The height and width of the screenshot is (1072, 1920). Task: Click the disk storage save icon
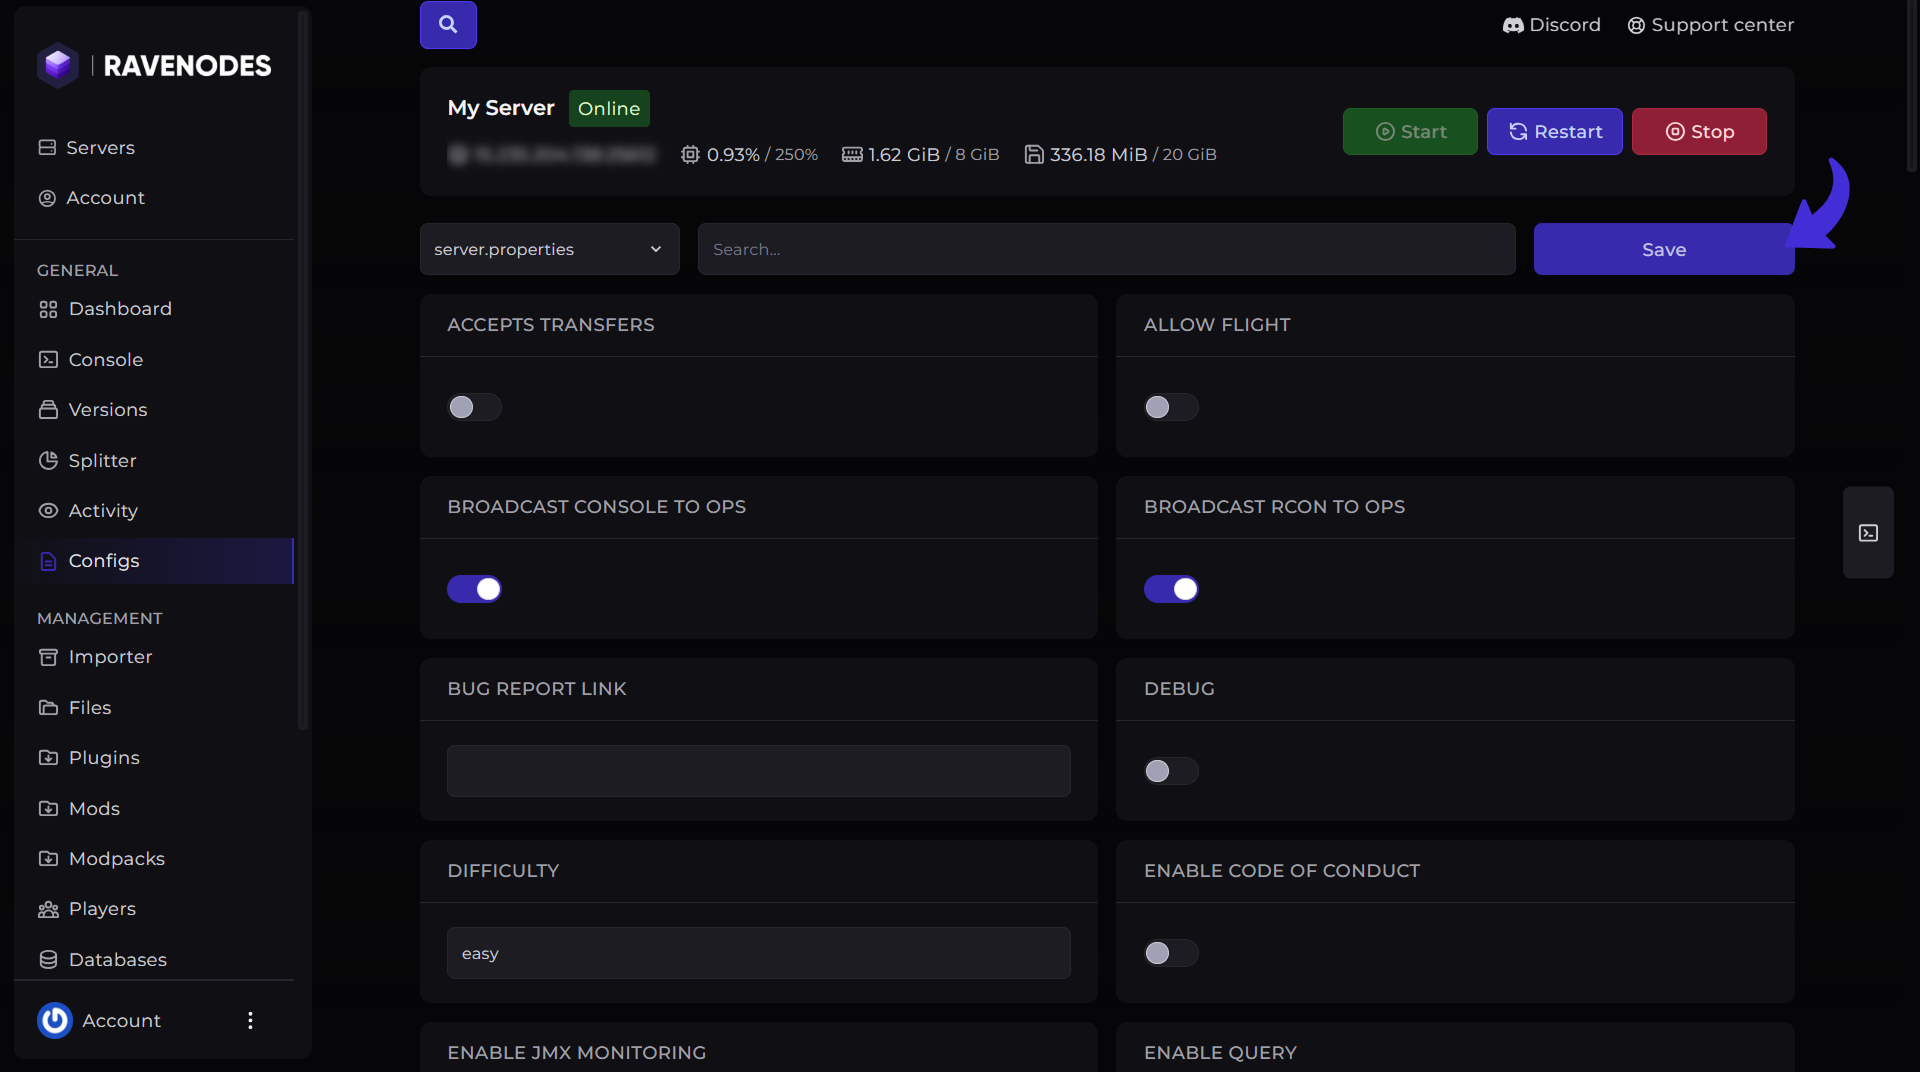(1034, 154)
